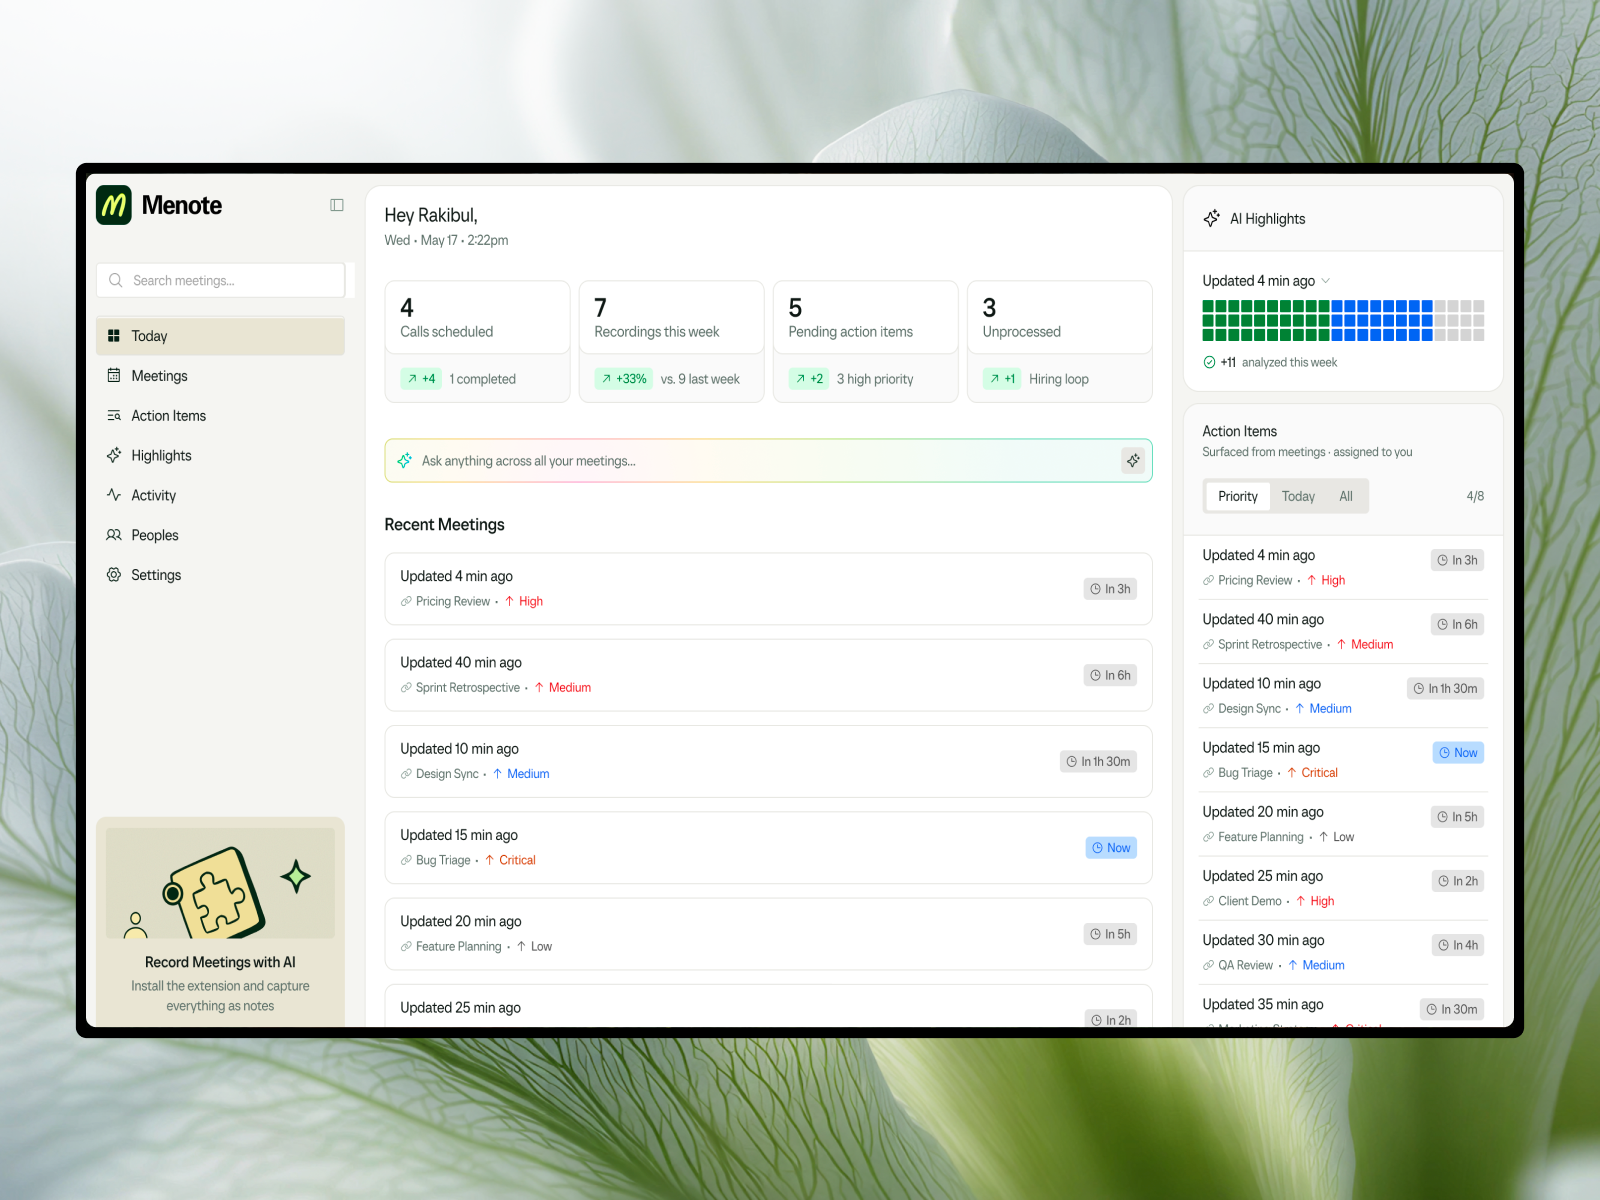The width and height of the screenshot is (1600, 1200).
Task: Expand the Updated 4 min ago dropdown chevron
Action: tap(1326, 281)
